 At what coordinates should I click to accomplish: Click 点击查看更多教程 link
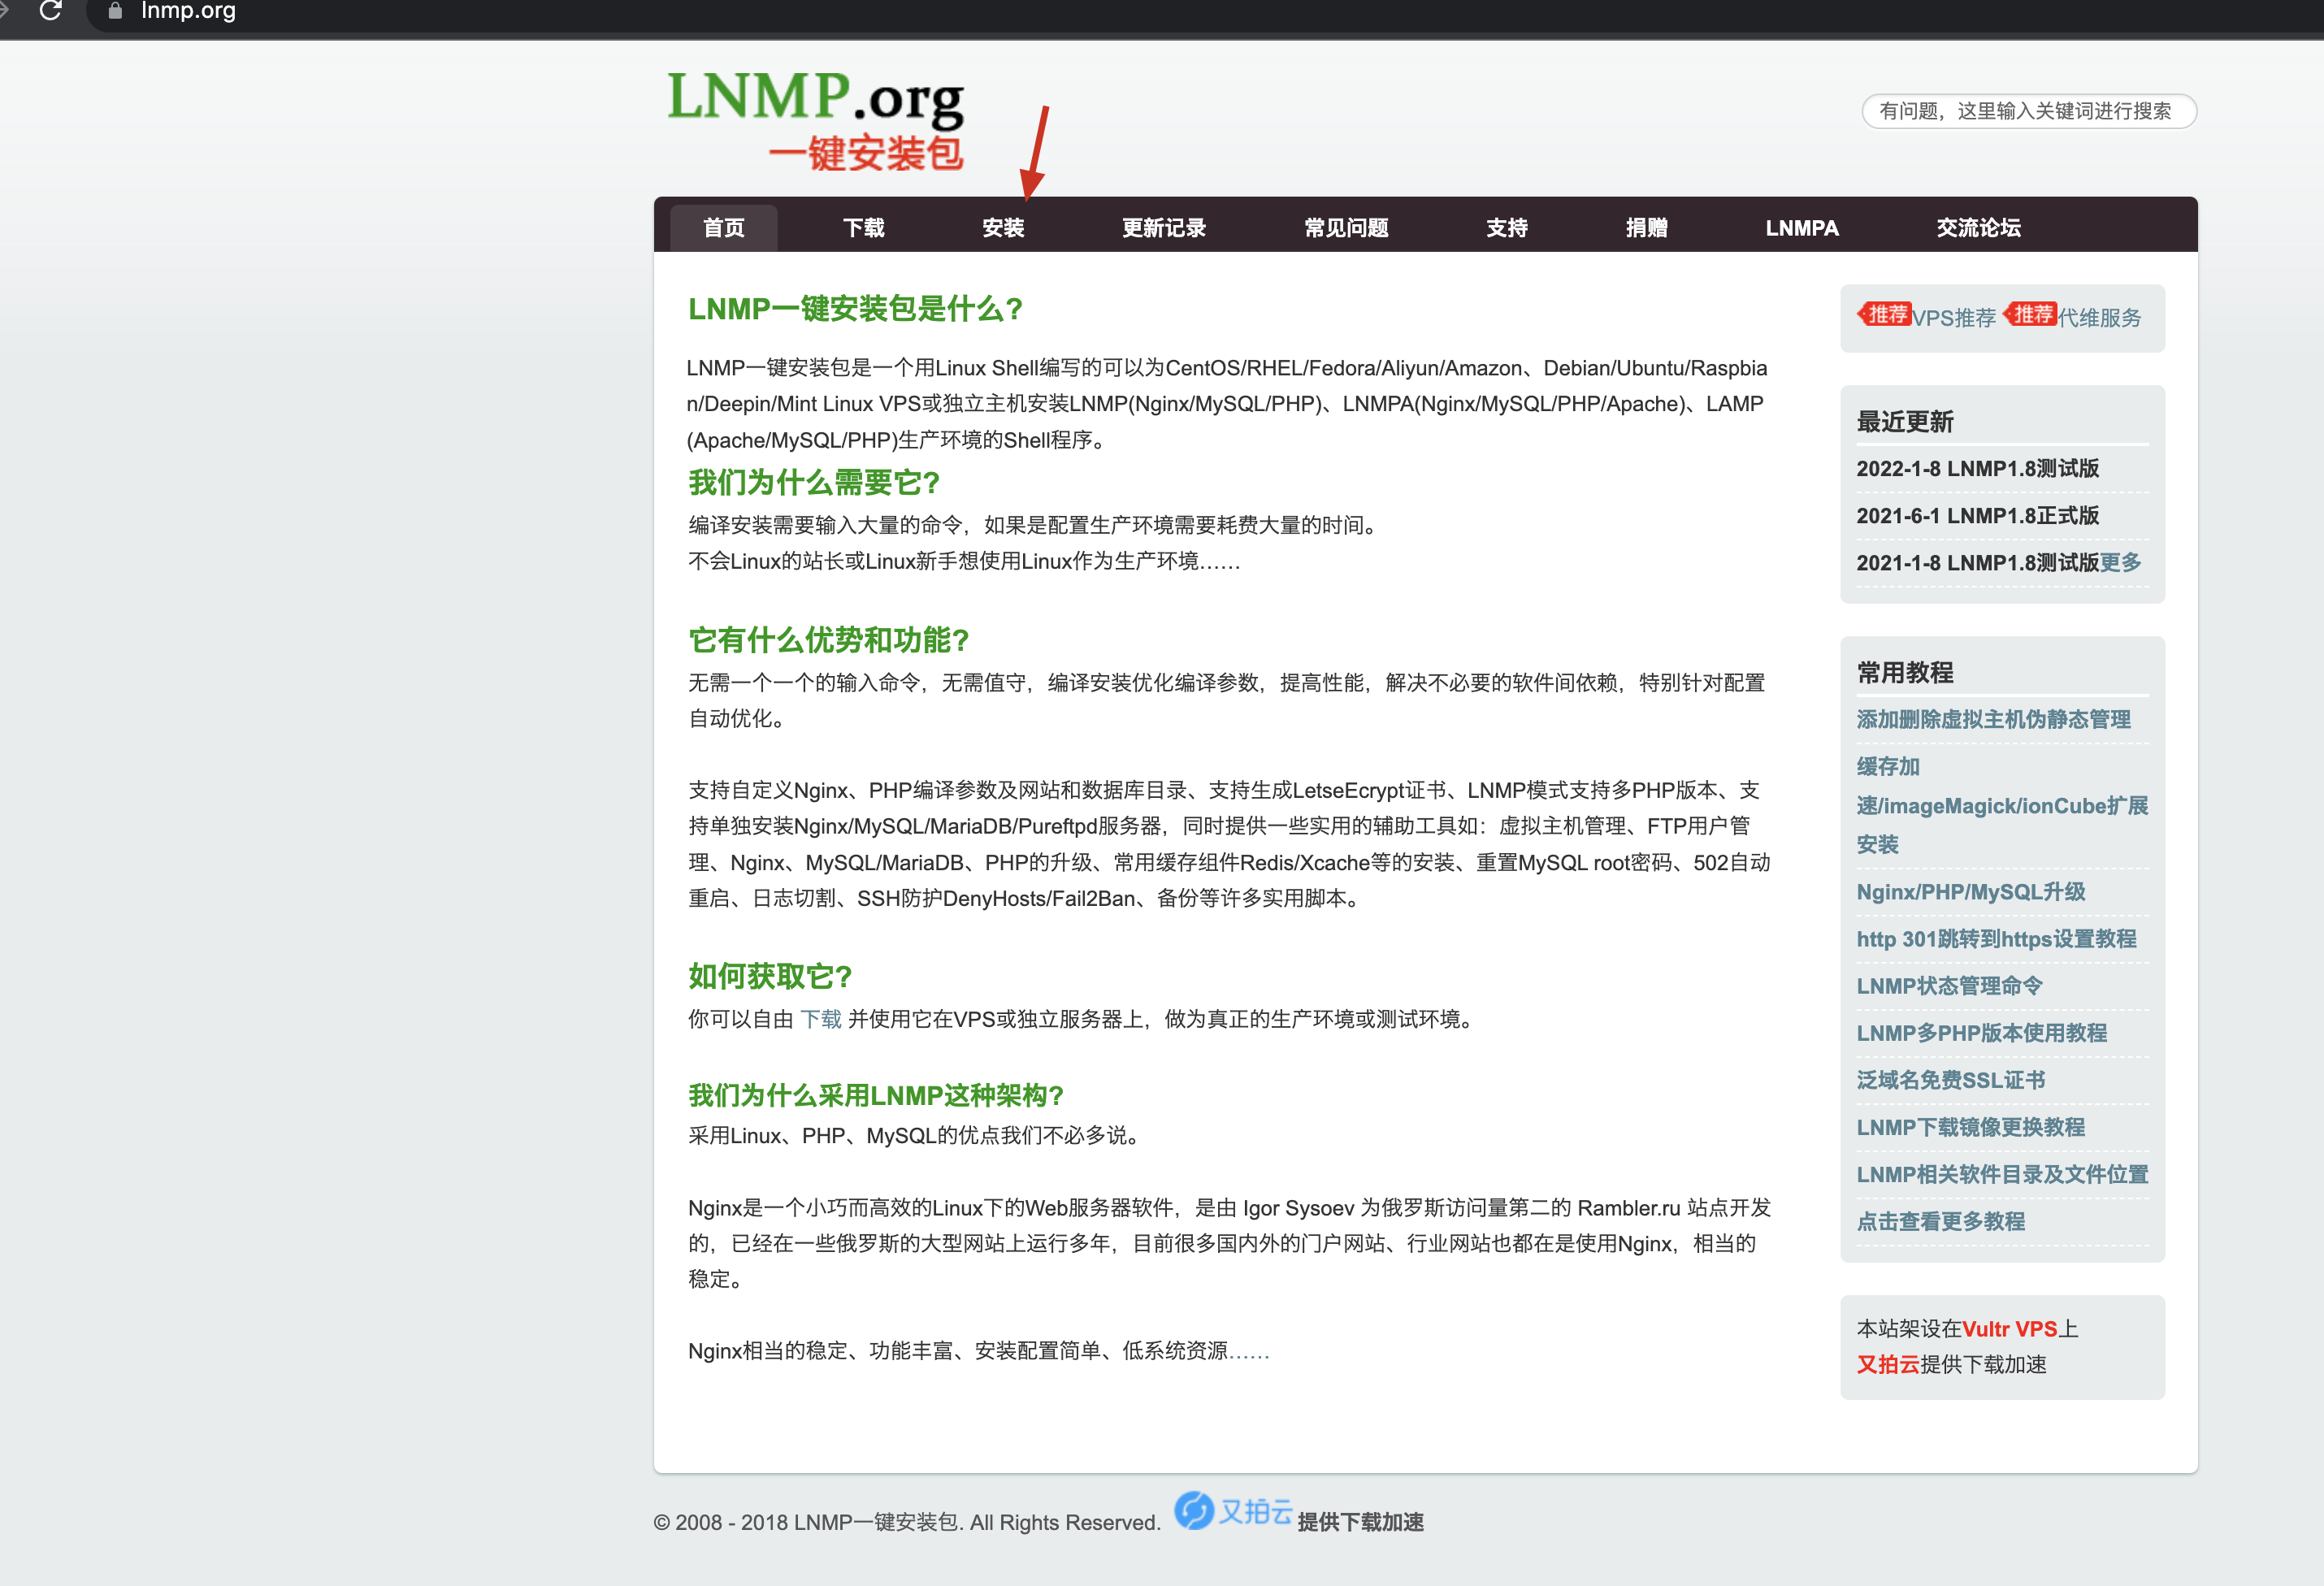tap(1940, 1220)
